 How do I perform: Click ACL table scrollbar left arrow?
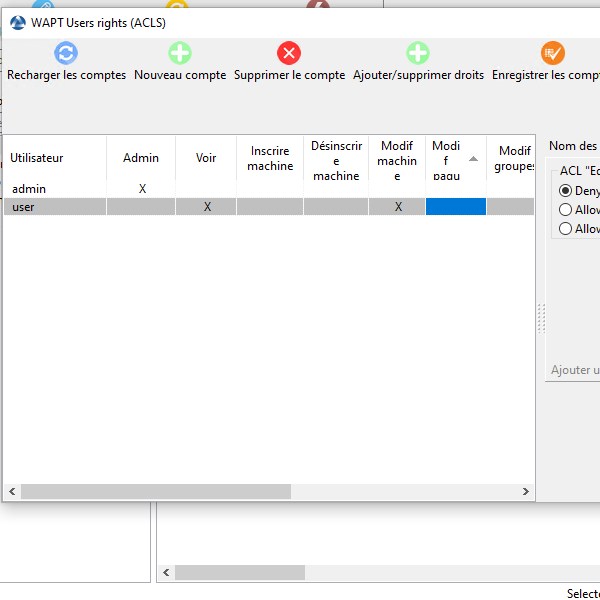tap(12, 491)
